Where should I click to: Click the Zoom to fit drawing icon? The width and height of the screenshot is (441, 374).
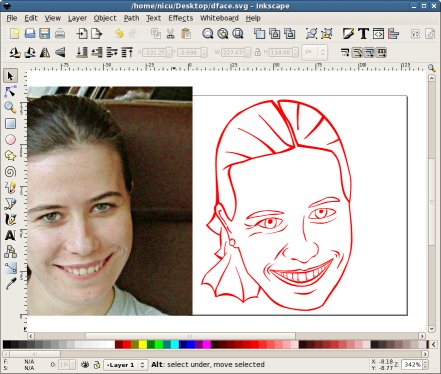pos(223,33)
